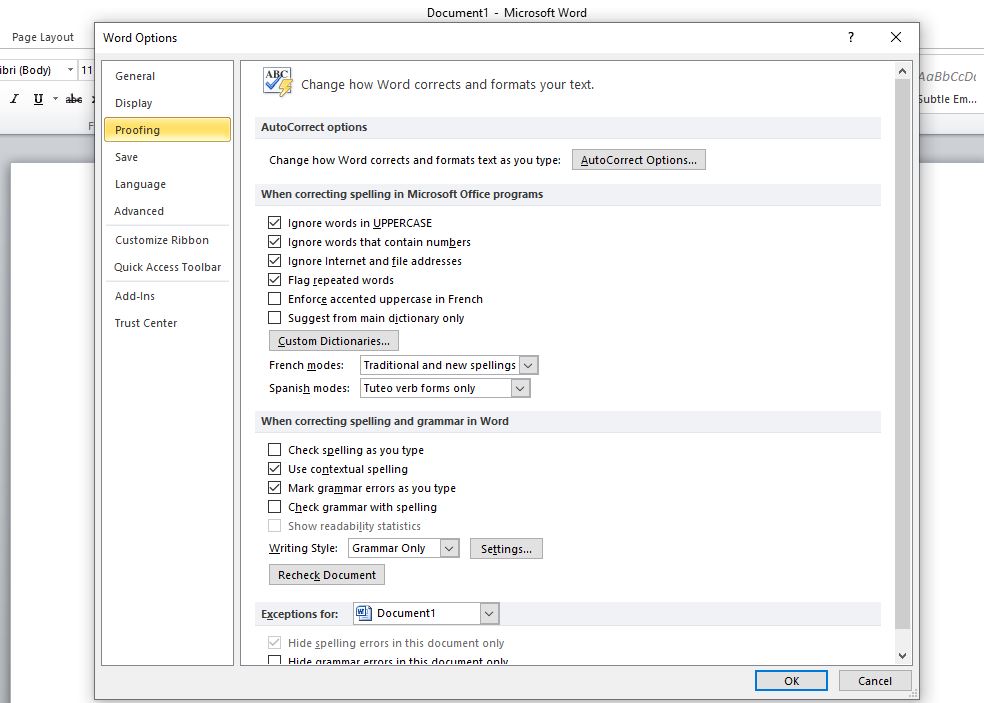Image resolution: width=984 pixels, height=703 pixels.
Task: Enable Suggest from main dictionary only
Action: (x=274, y=317)
